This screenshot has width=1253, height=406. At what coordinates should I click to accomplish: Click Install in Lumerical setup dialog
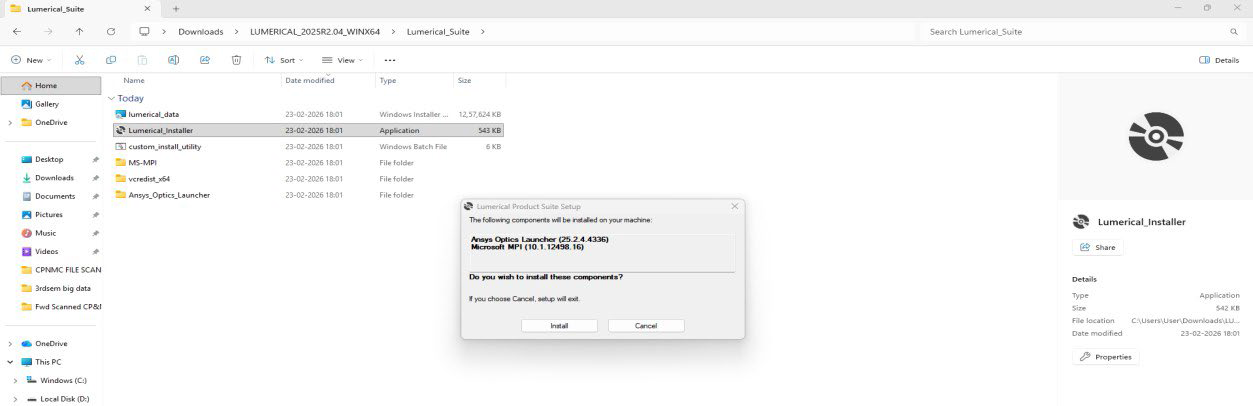(x=559, y=326)
